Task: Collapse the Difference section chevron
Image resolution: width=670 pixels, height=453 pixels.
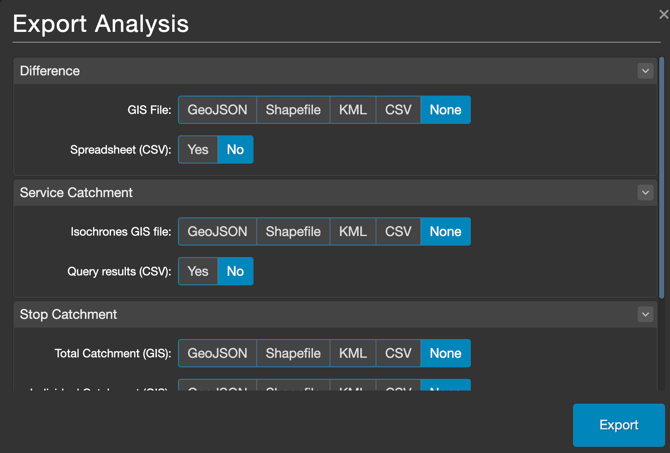Action: [645, 71]
